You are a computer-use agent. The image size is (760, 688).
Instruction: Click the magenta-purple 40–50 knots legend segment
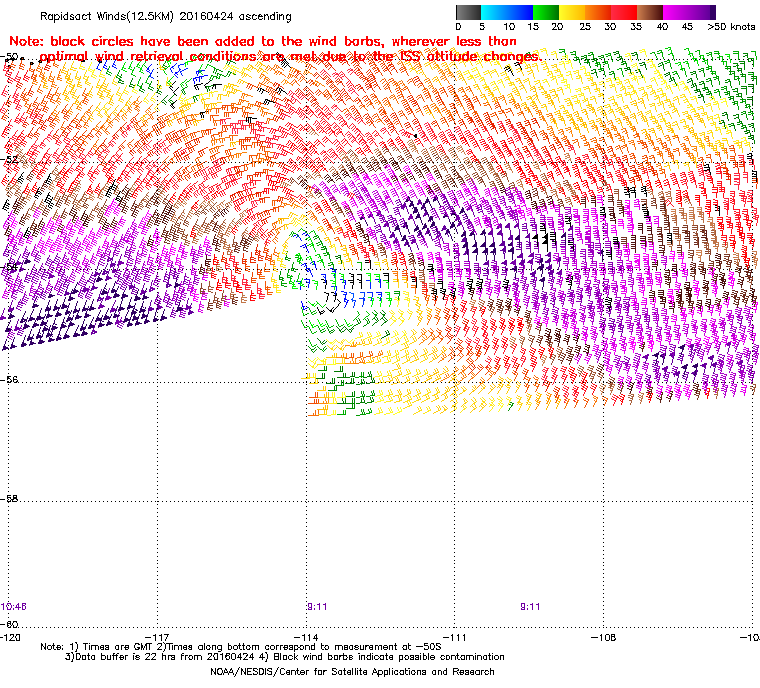click(x=689, y=12)
